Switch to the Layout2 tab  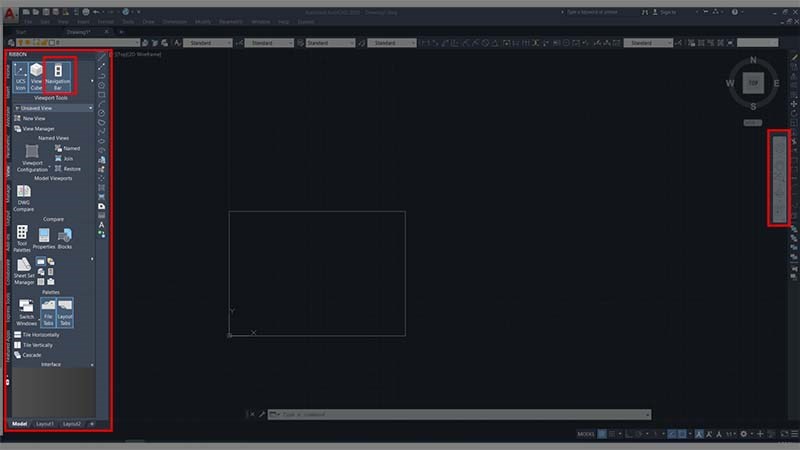click(x=71, y=424)
